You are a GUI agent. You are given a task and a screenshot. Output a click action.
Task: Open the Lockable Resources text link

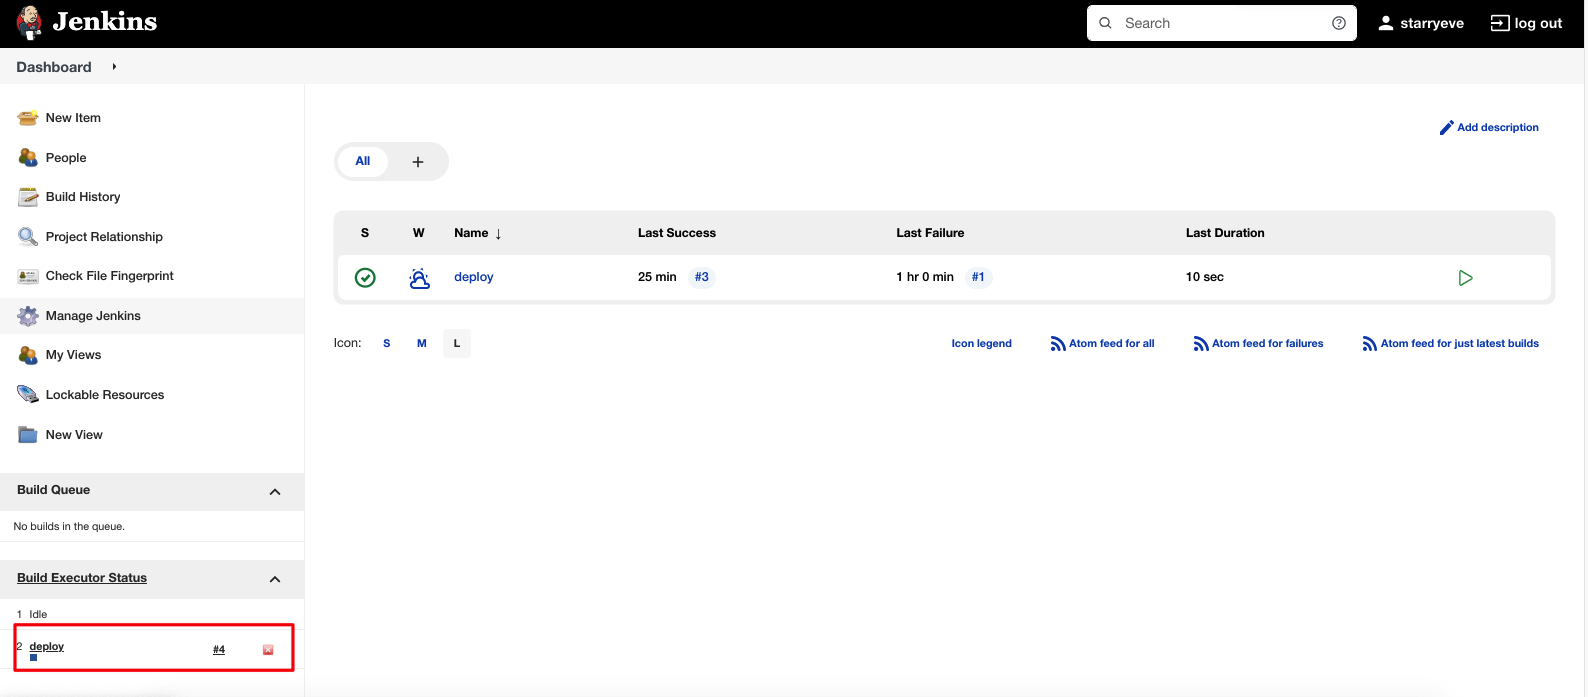105,395
